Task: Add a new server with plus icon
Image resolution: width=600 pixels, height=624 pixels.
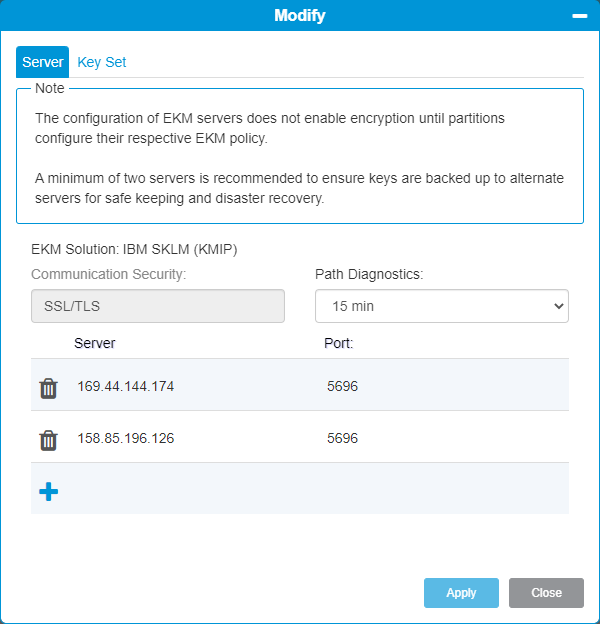Action: pyautogui.click(x=49, y=491)
